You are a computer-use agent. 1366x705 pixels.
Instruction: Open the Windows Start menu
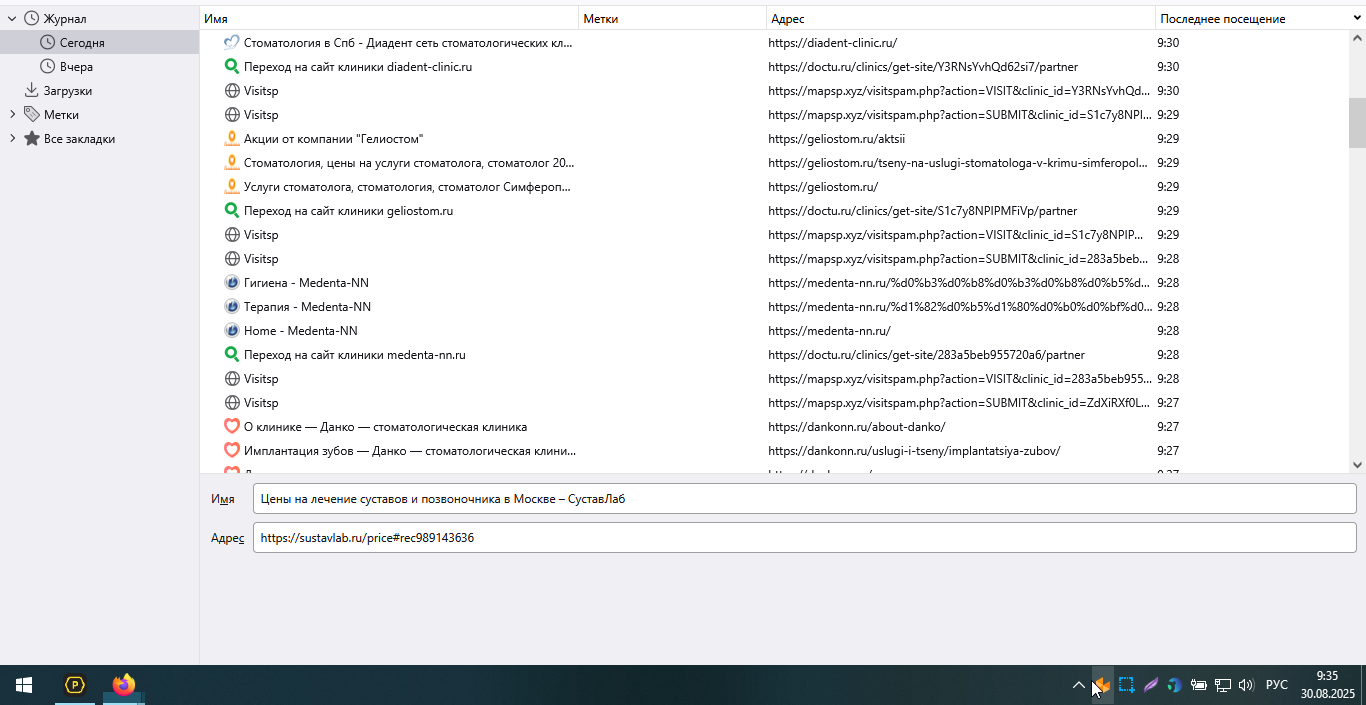click(24, 685)
